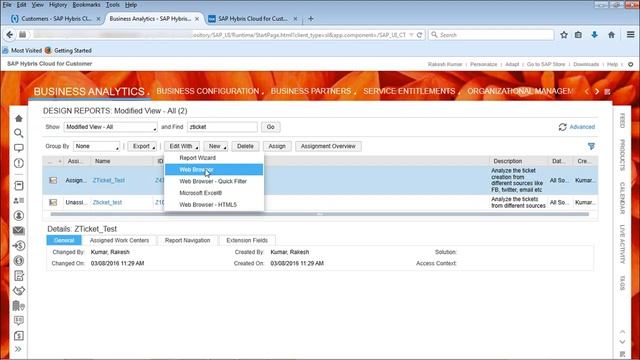This screenshot has height=360, width=640.
Task: Click the magnifier search icon in sidebar
Action: tap(18, 133)
